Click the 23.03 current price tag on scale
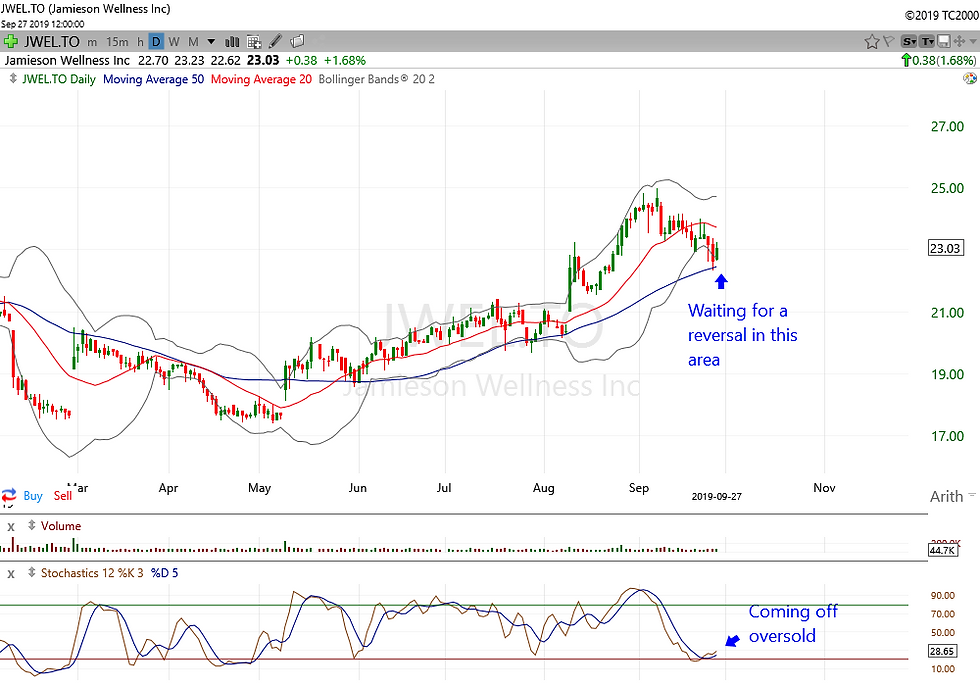 tap(945, 248)
